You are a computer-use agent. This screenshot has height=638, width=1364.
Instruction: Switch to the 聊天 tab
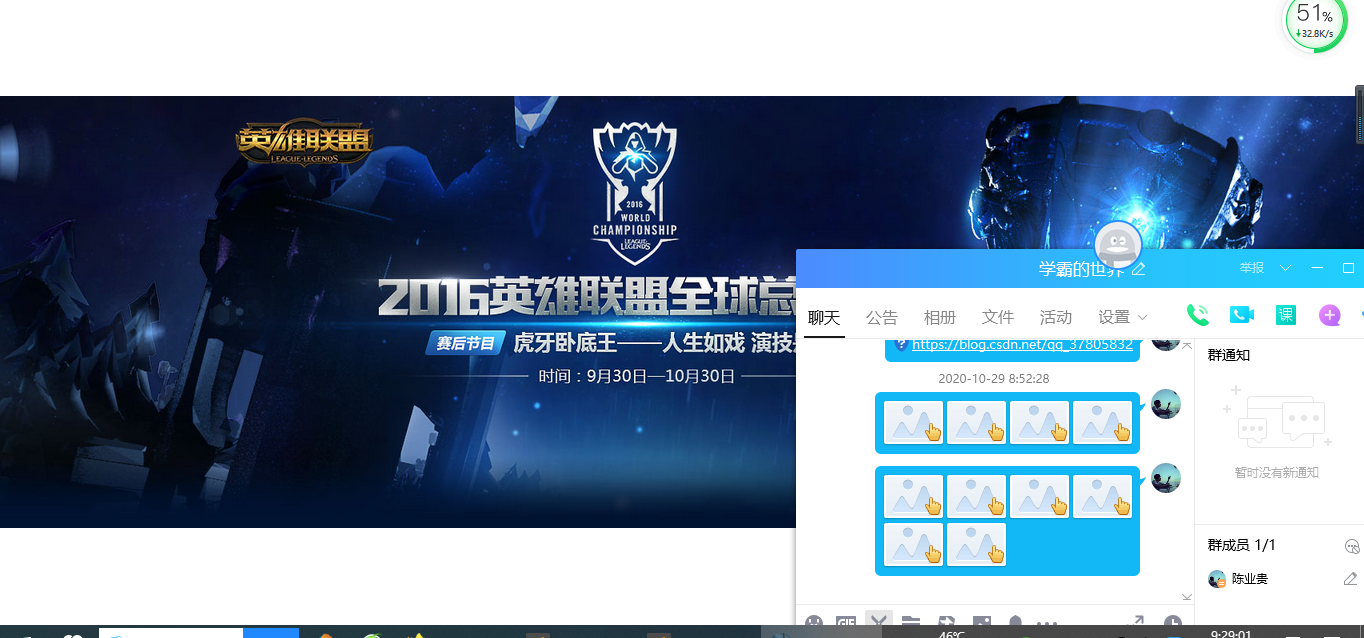click(x=824, y=317)
